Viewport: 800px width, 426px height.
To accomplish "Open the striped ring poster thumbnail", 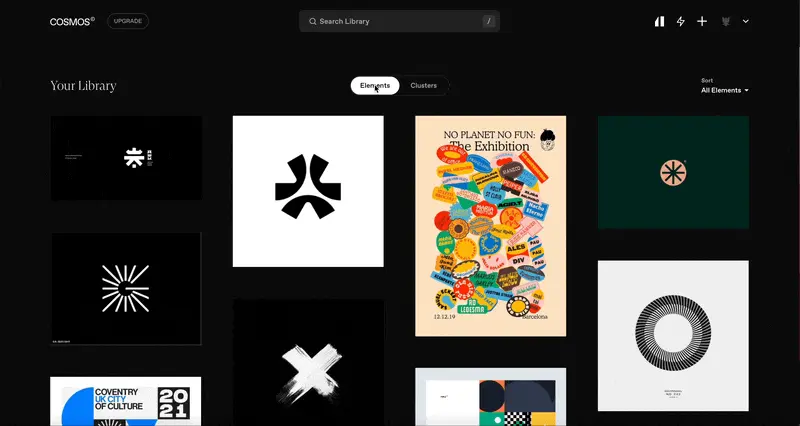I will tap(673, 336).
